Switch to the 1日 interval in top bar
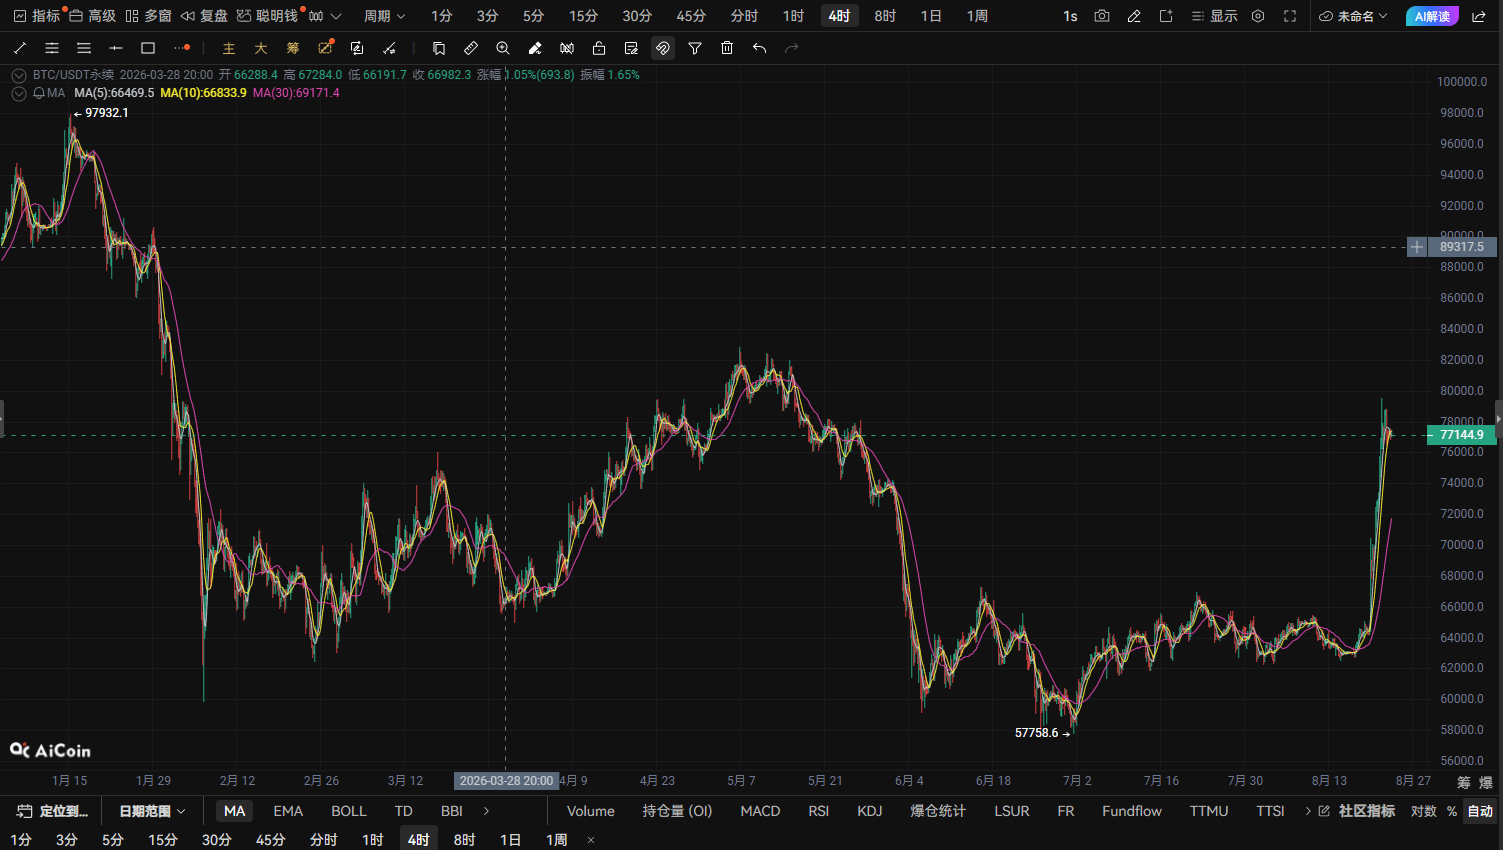The height and width of the screenshot is (850, 1503). tap(931, 16)
